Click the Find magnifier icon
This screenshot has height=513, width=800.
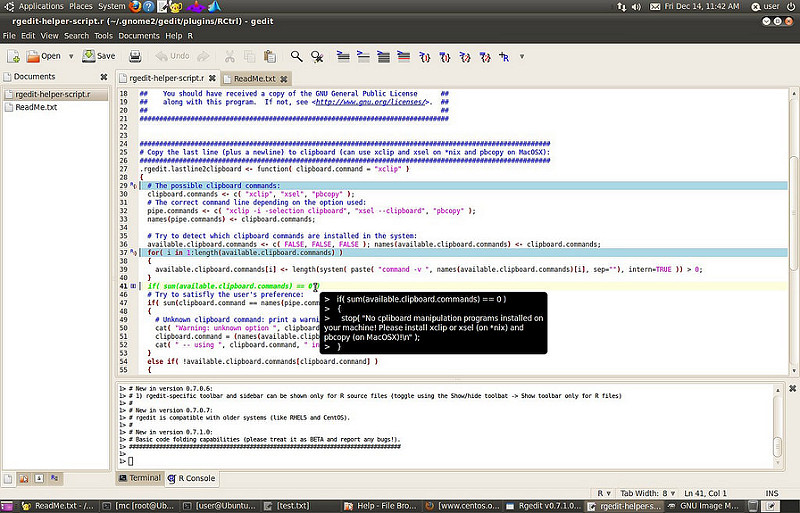(x=297, y=56)
